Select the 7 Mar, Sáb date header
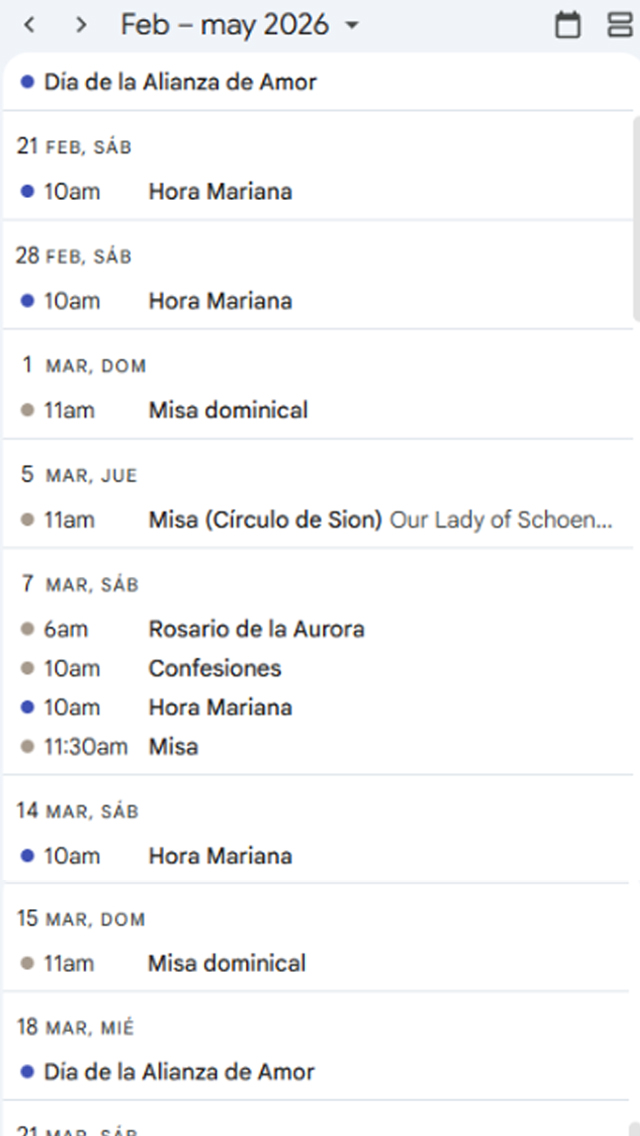 click(79, 584)
